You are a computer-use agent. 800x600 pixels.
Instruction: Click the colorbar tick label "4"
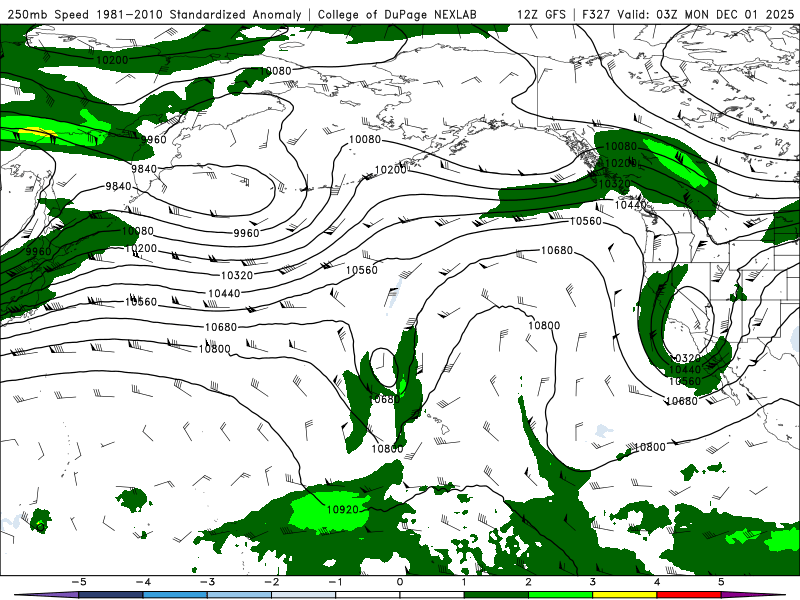[657, 582]
